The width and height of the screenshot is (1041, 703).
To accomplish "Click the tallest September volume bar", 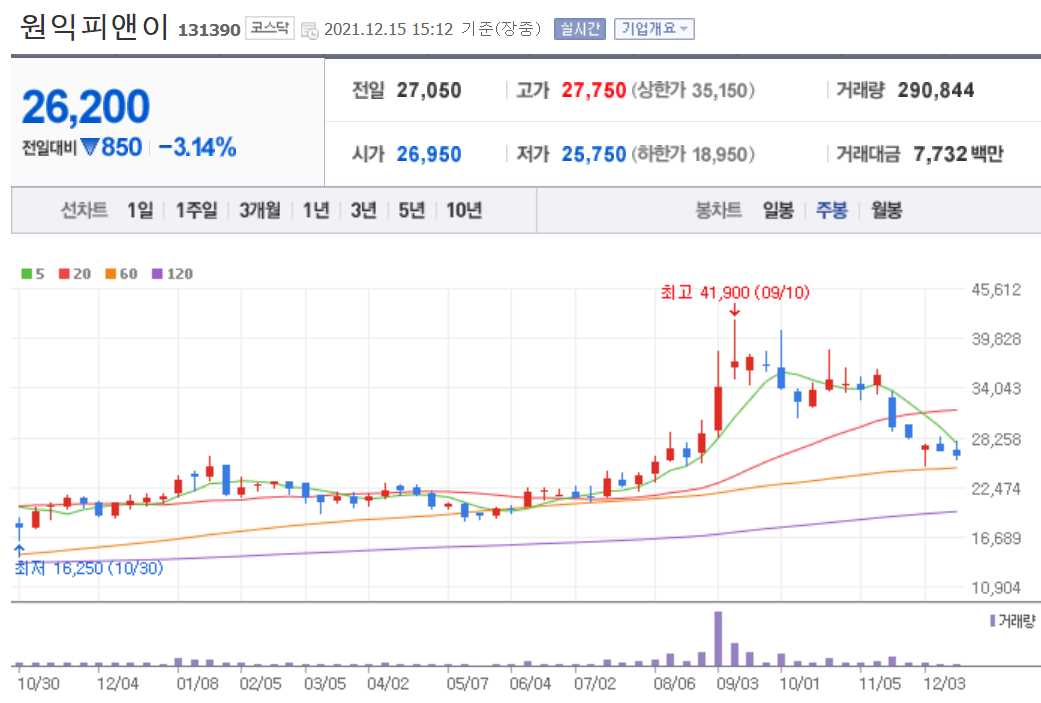I will tap(719, 640).
